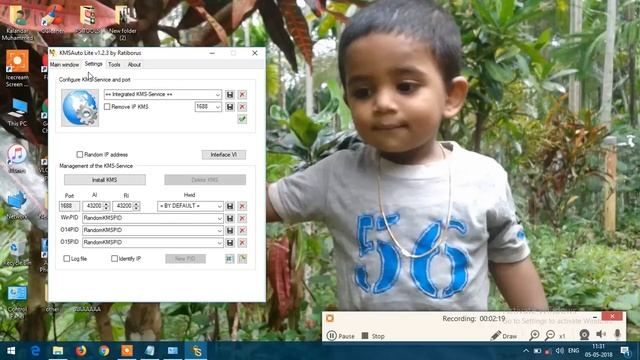This screenshot has width=640, height=360.
Task: Click the last icon beside New PID
Action: tap(242, 259)
